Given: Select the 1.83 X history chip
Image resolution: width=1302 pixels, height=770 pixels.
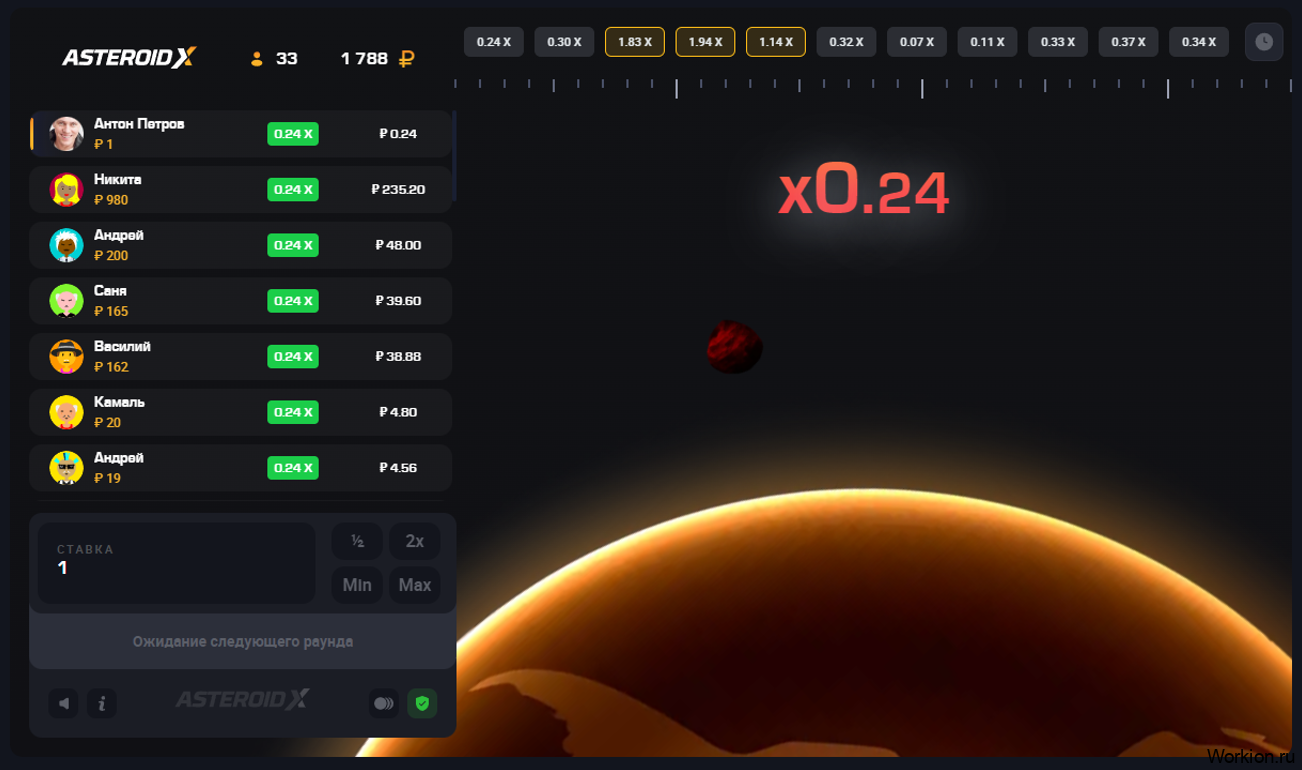Looking at the screenshot, I should (x=635, y=42).
